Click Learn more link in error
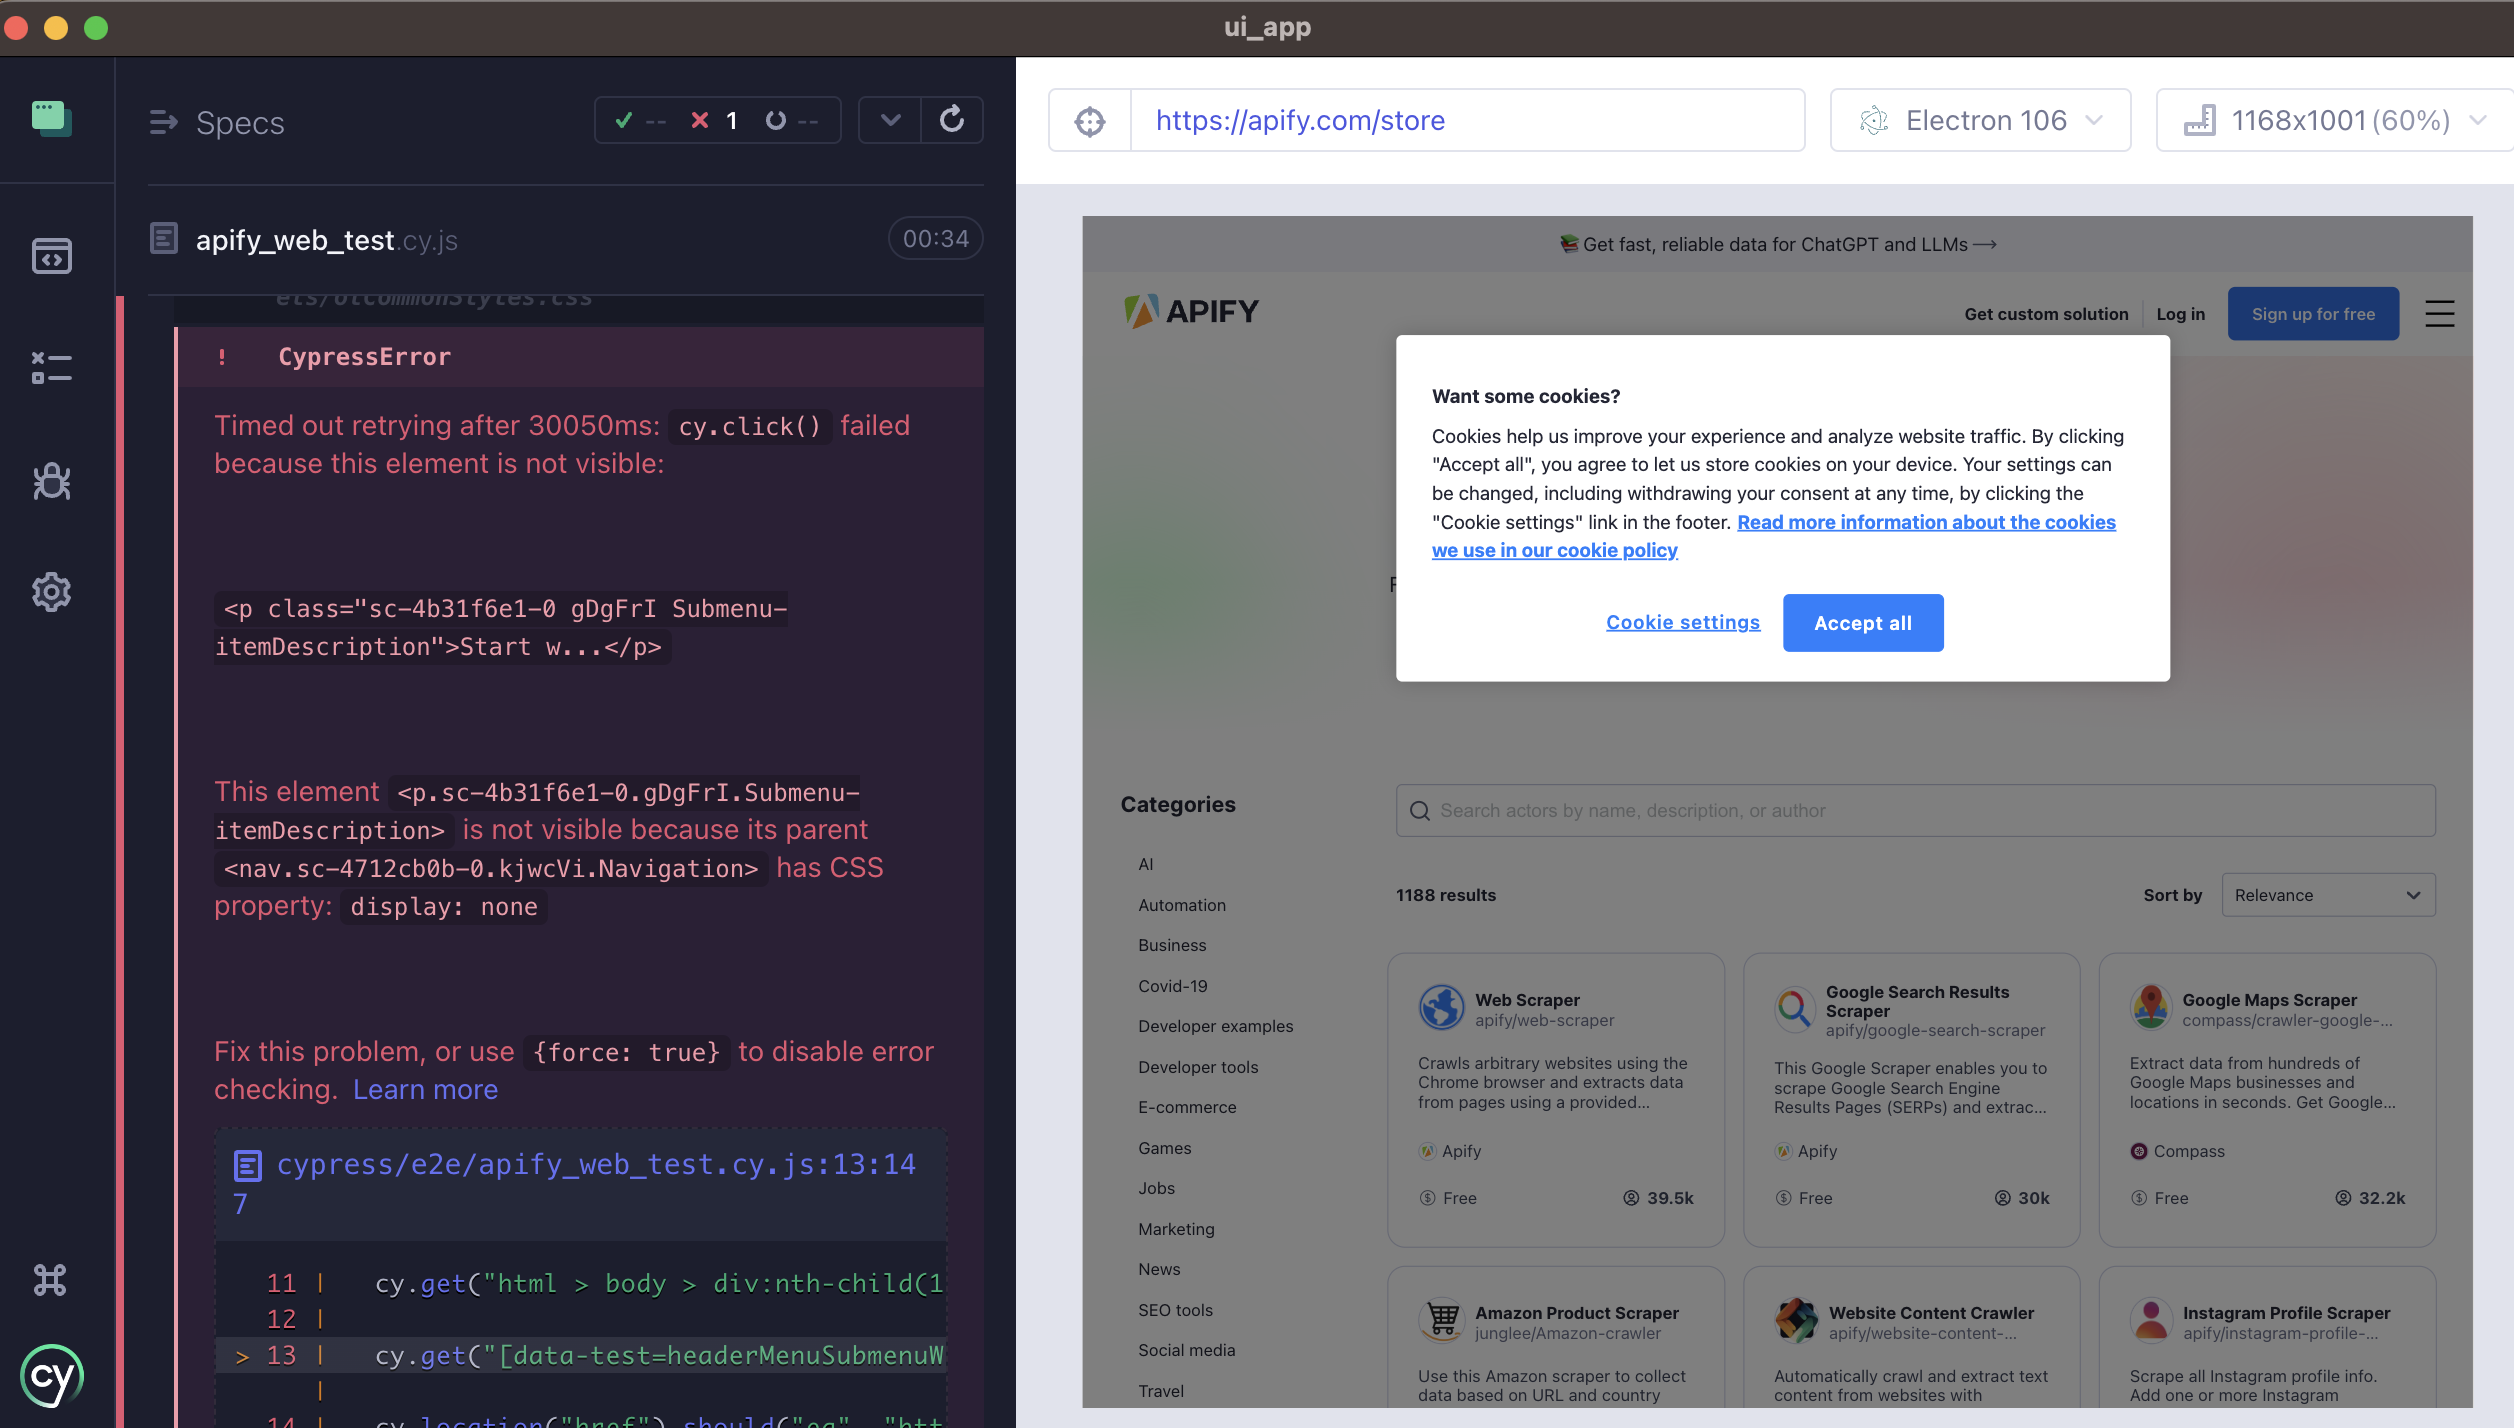 [425, 1089]
